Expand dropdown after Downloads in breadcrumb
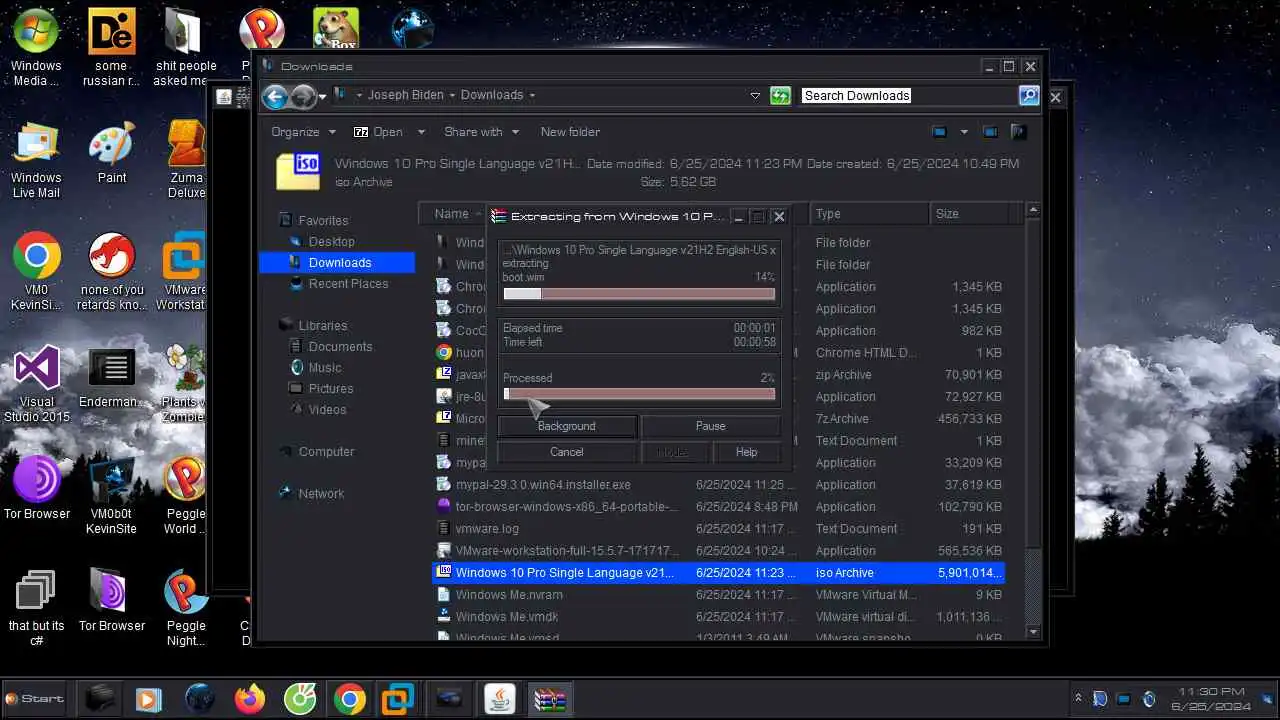 pos(532,96)
